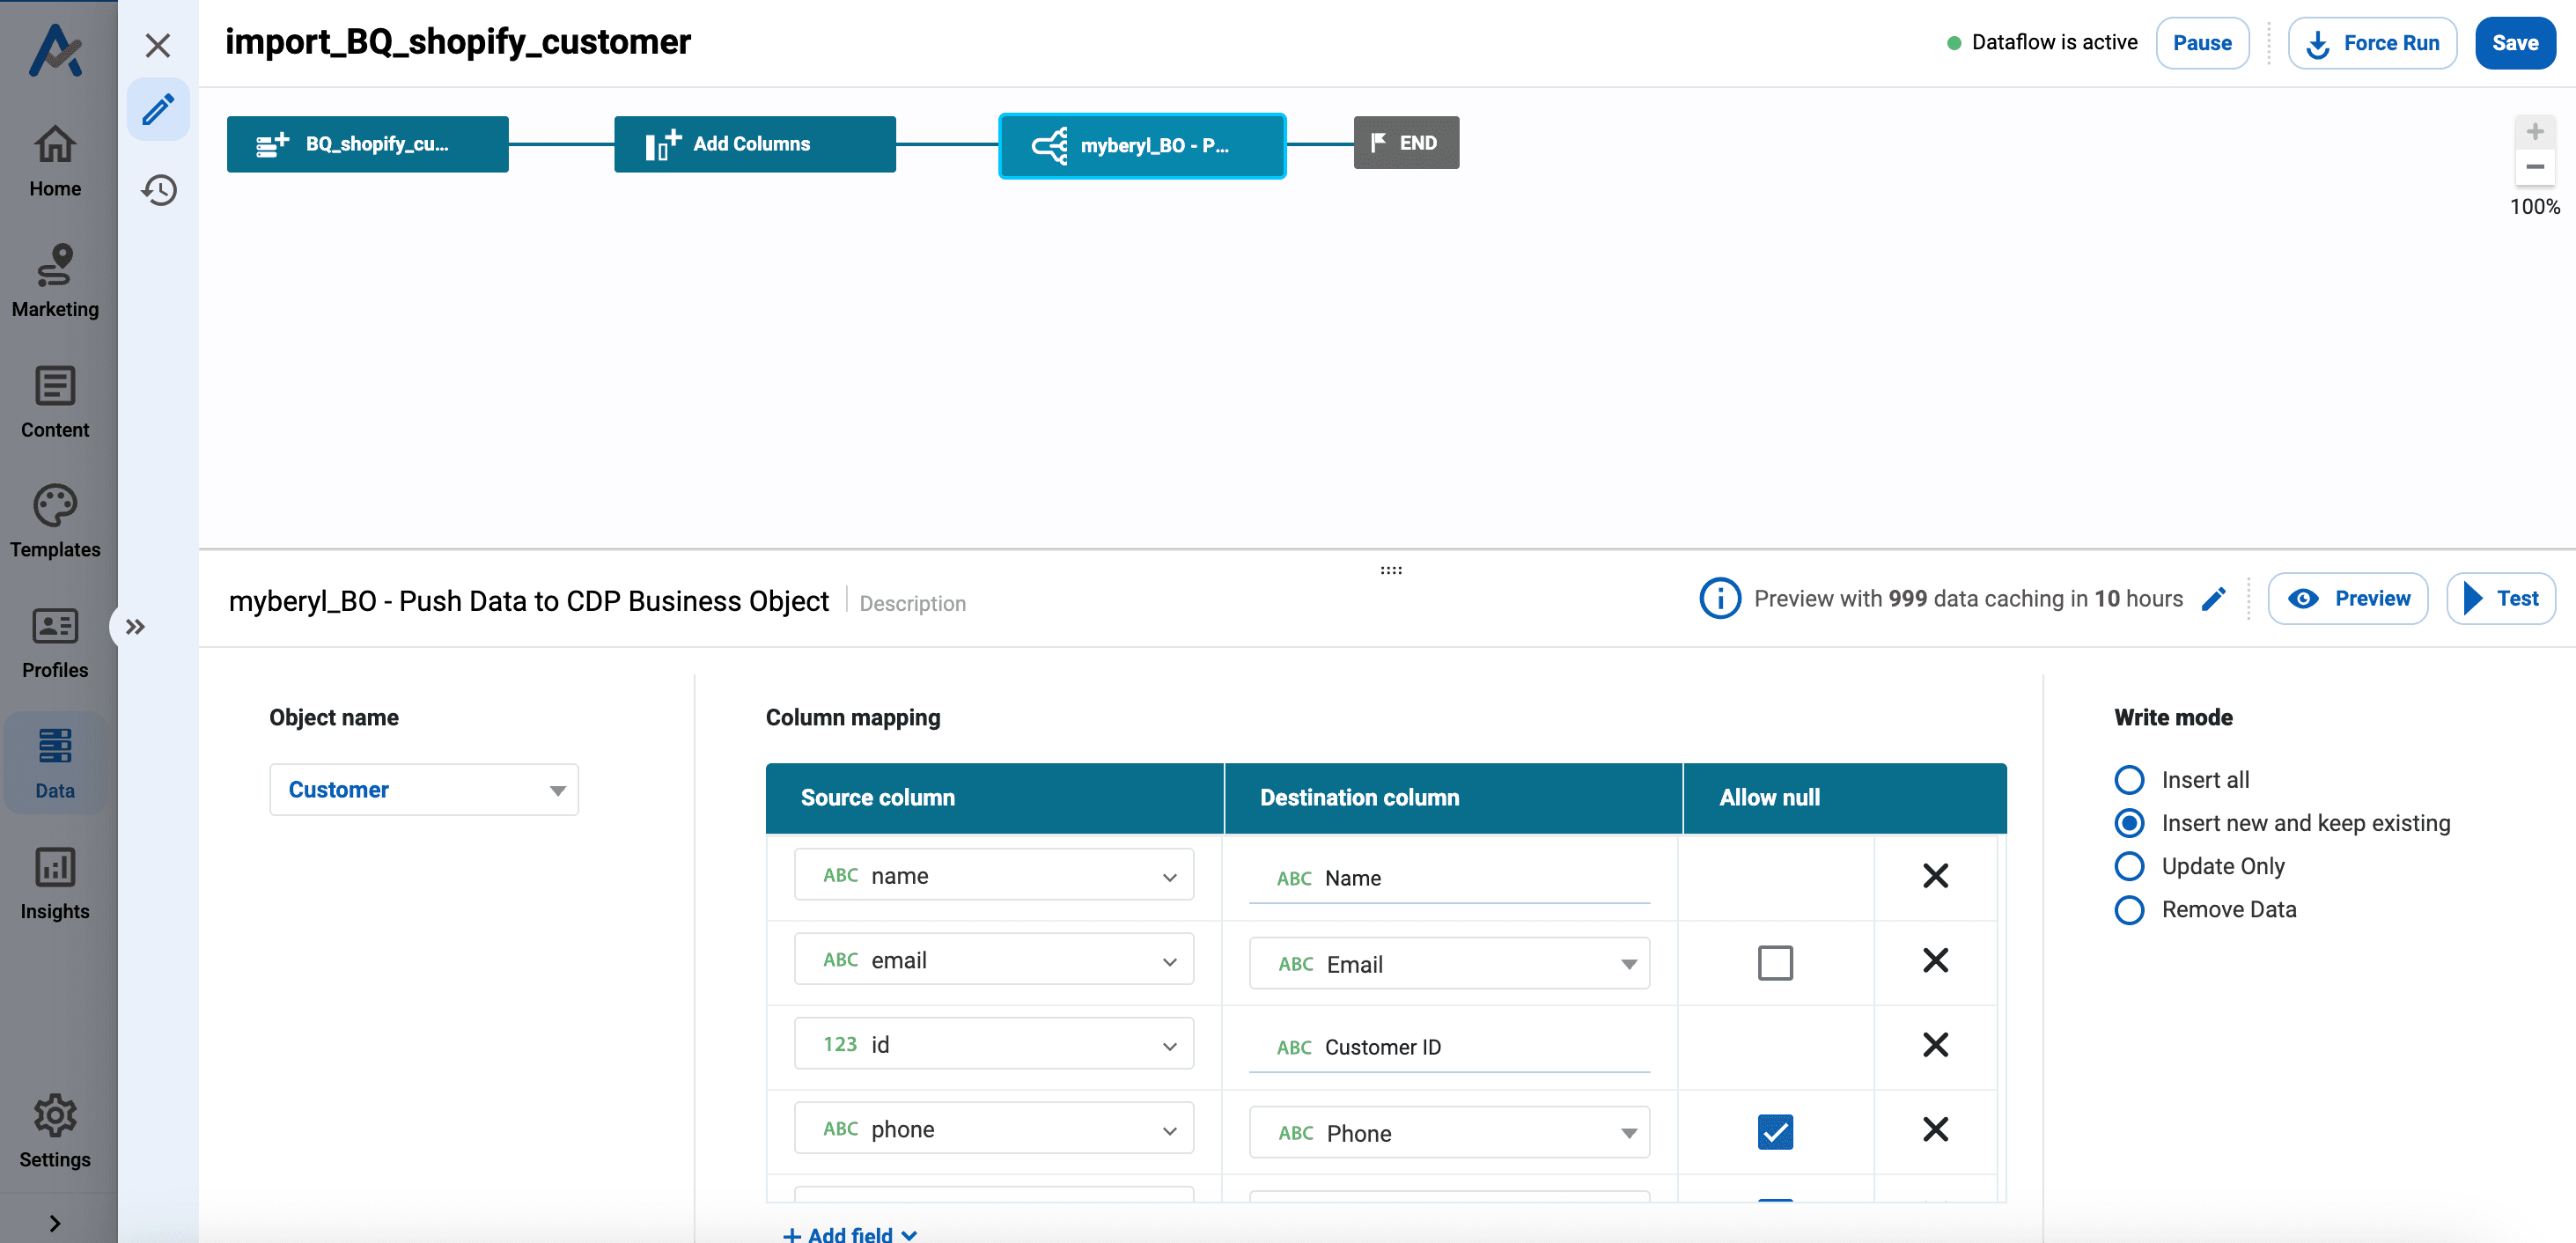Preview the data push output

click(2348, 598)
